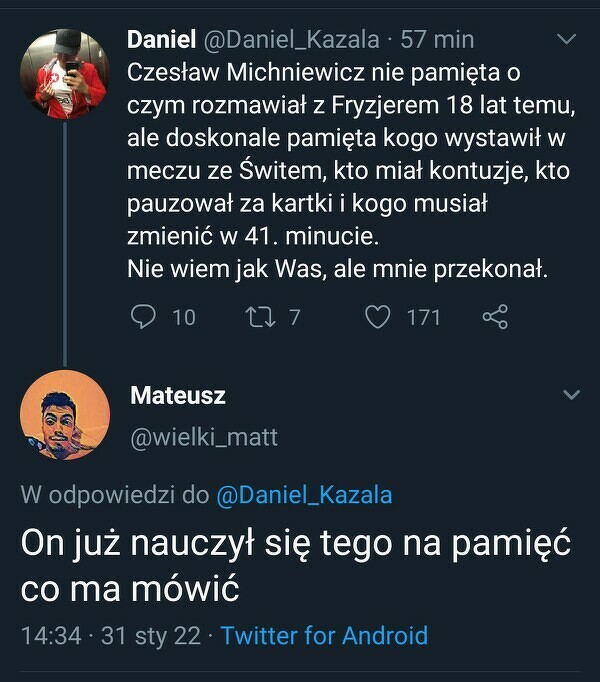Open the @wielki_matt handle

(x=204, y=437)
